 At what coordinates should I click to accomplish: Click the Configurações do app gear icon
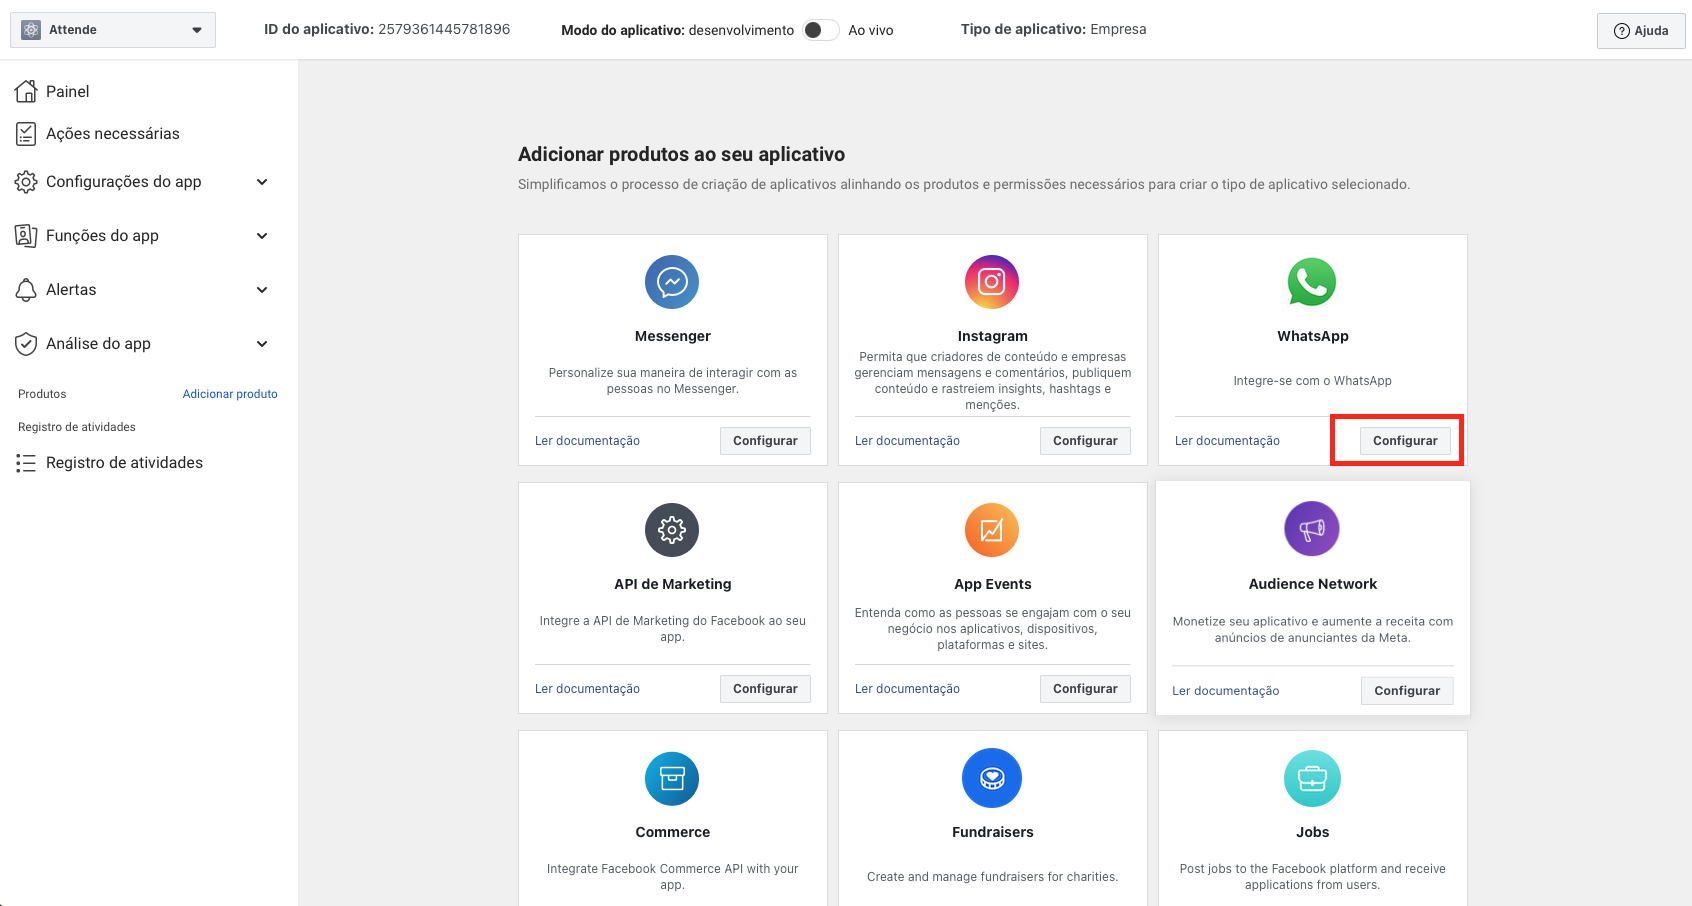click(26, 182)
